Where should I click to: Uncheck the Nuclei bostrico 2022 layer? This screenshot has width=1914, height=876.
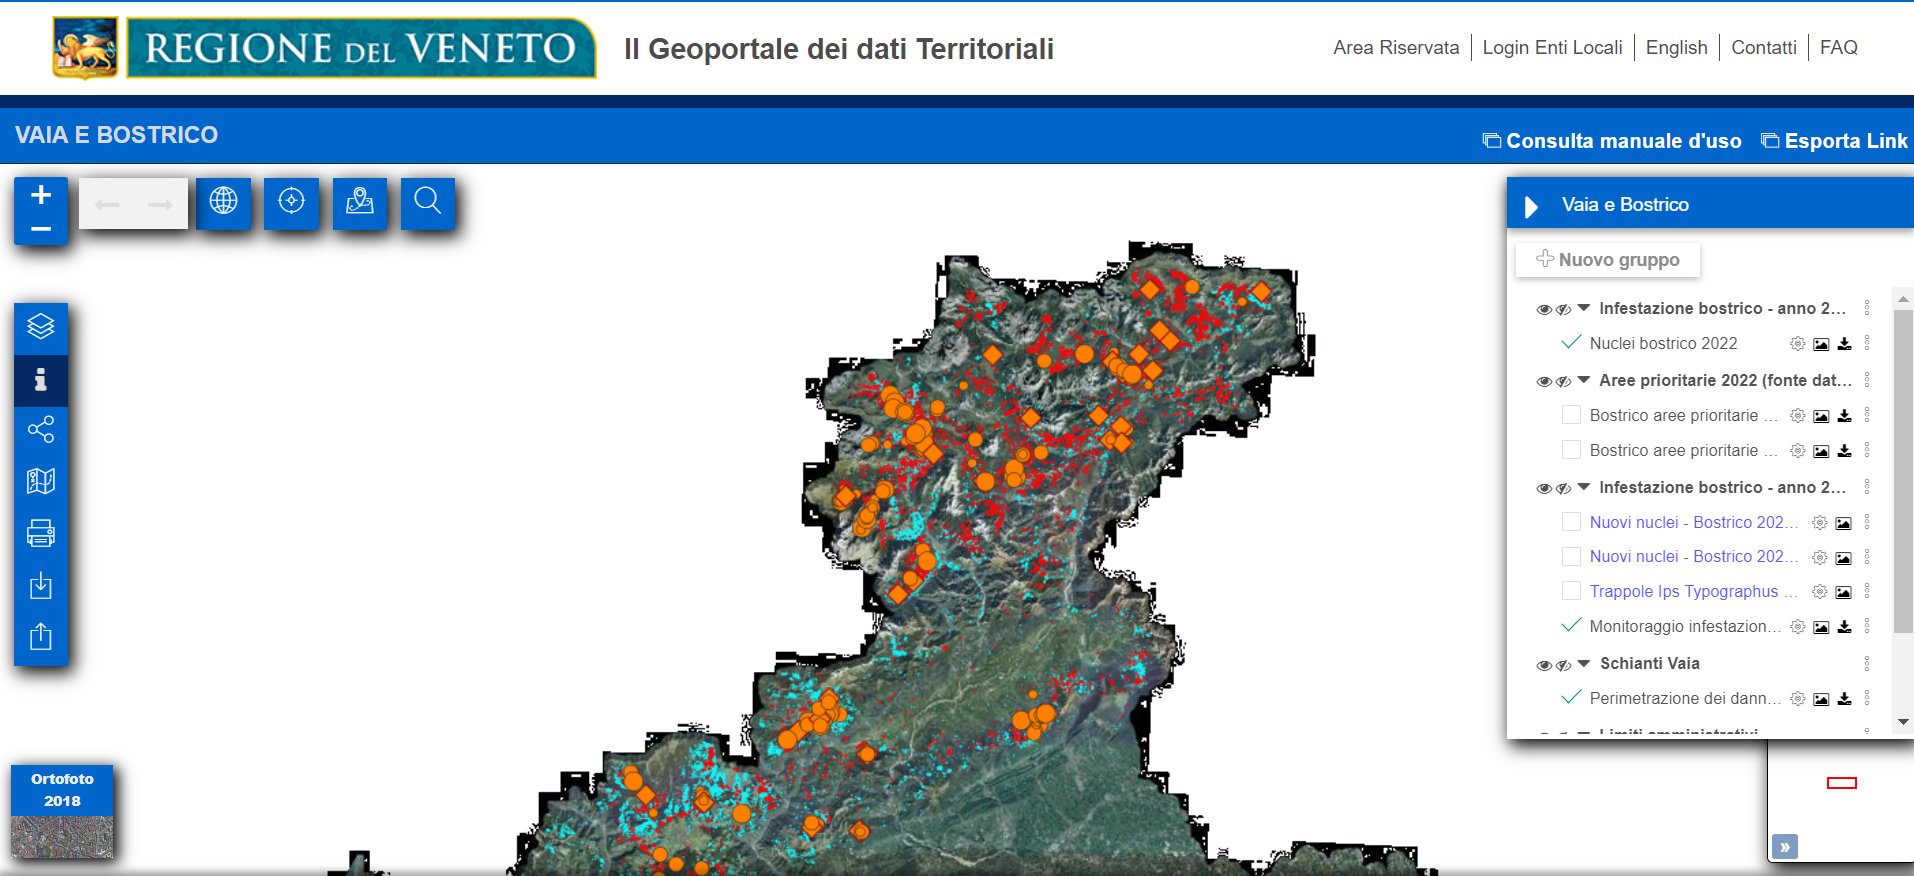1571,343
